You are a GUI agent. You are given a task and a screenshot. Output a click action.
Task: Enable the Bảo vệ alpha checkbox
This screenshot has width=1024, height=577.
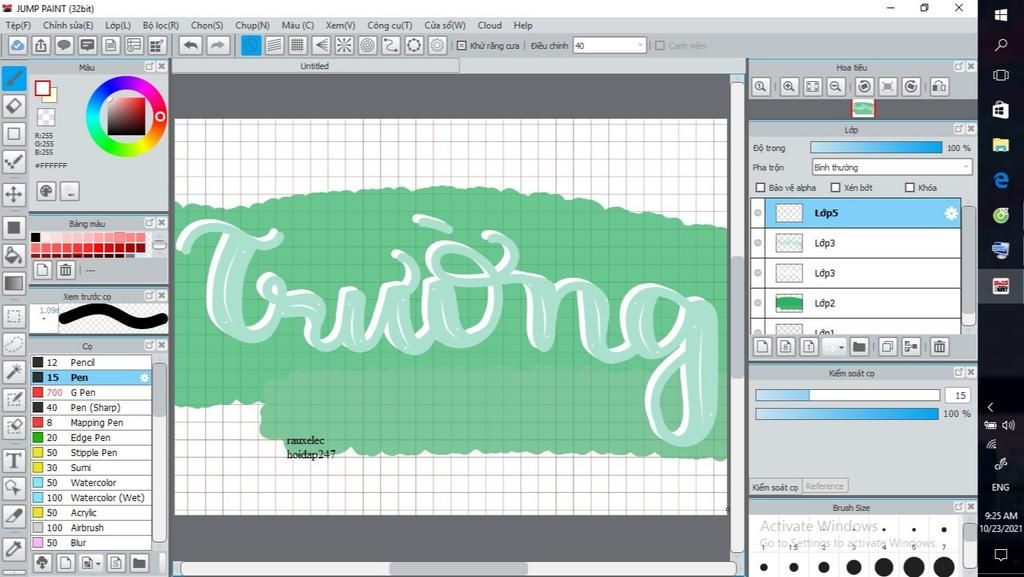point(760,188)
